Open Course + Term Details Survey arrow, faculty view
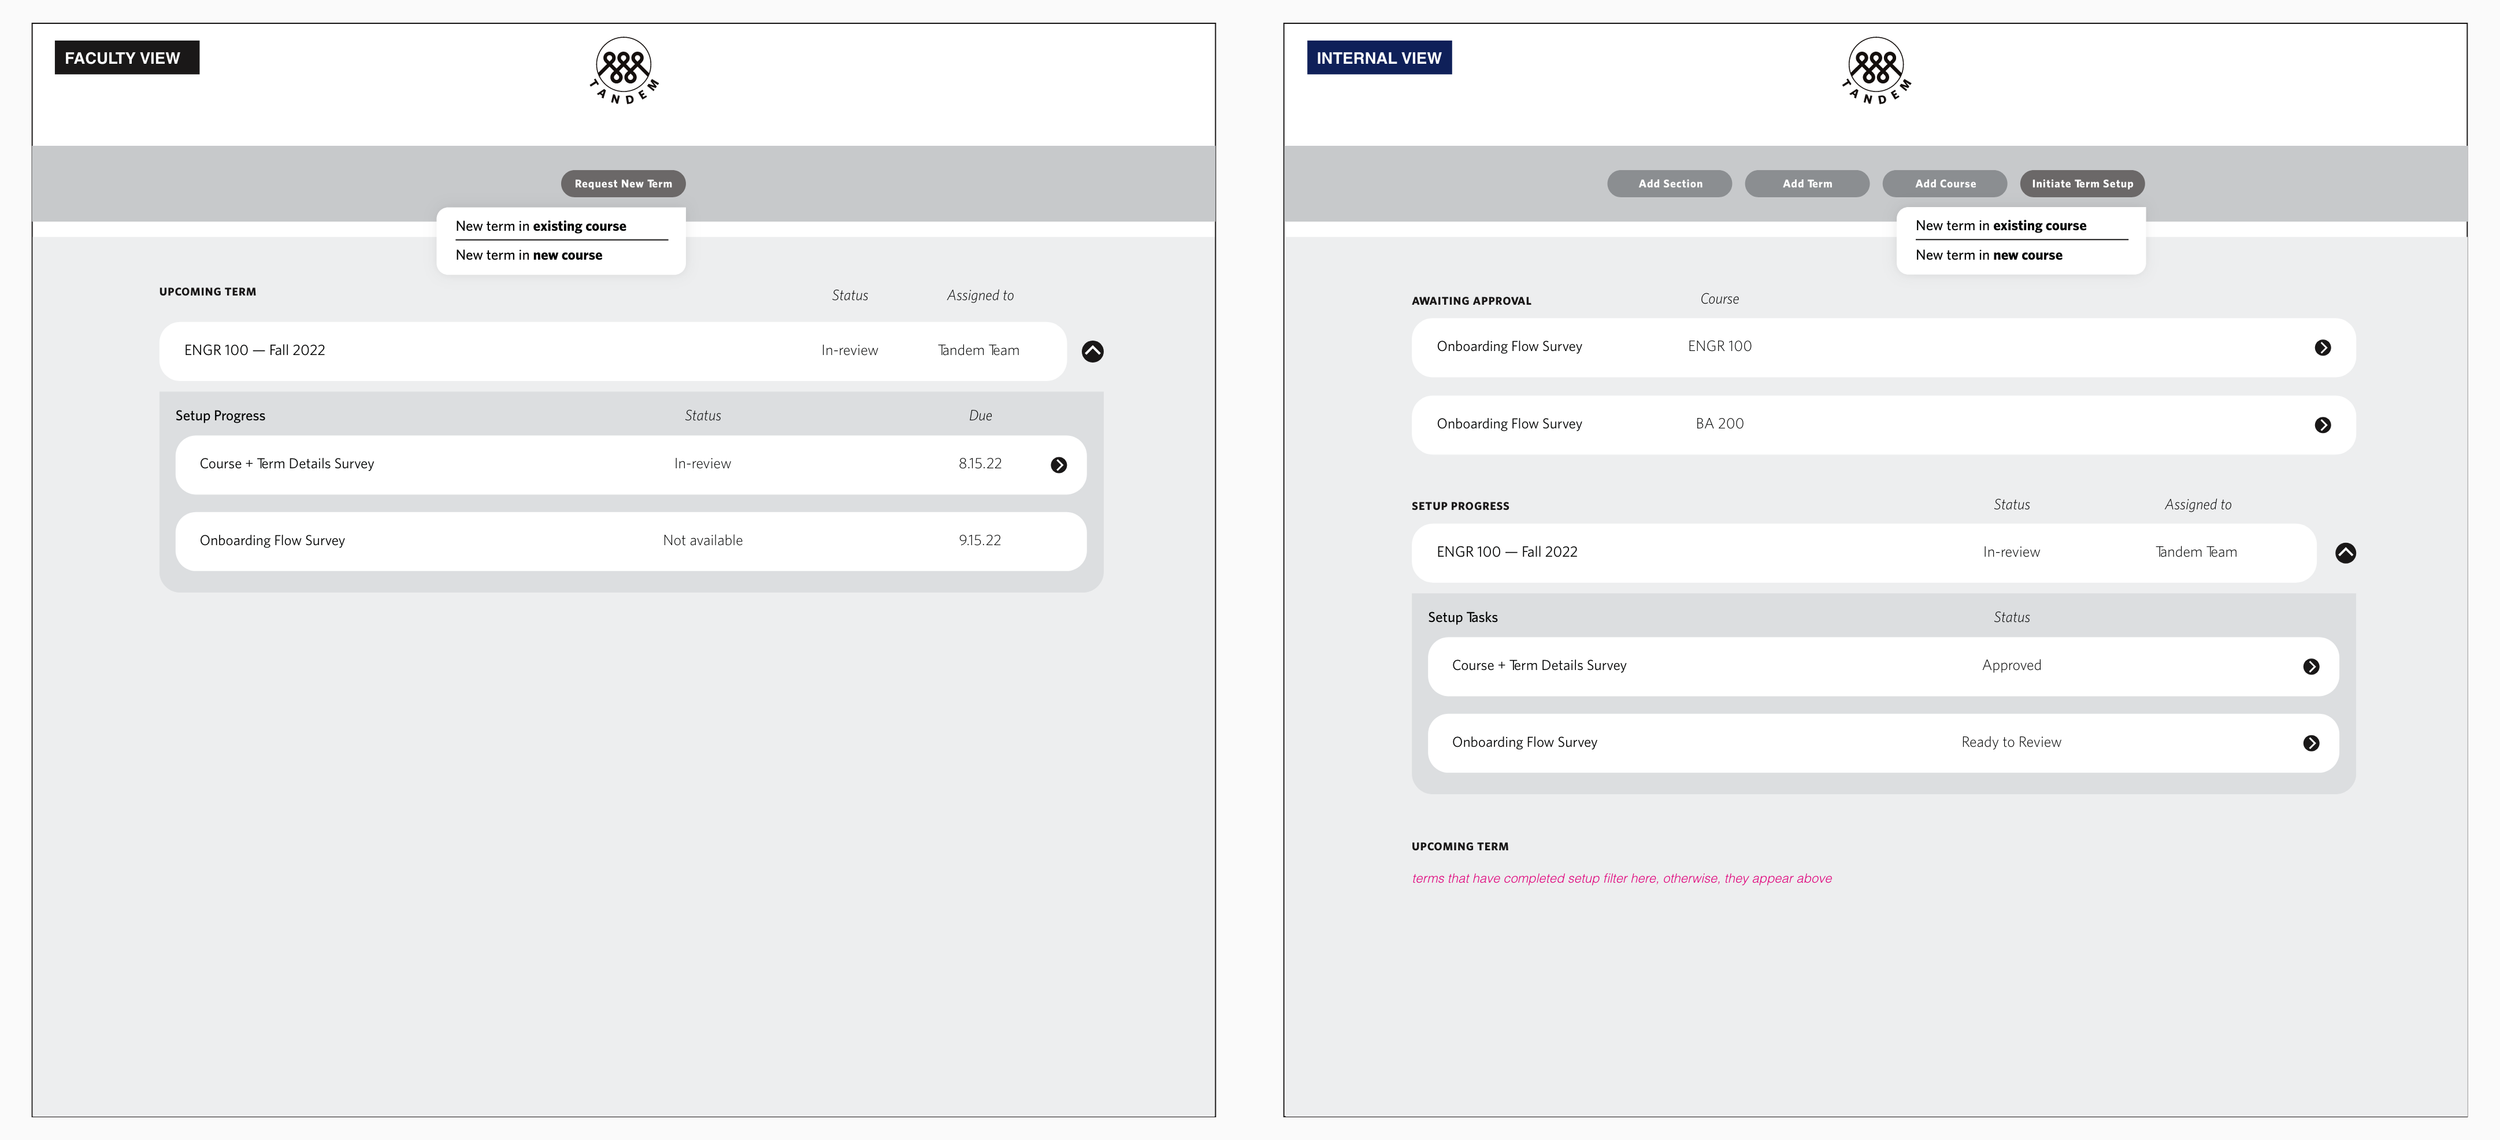 (x=1058, y=465)
